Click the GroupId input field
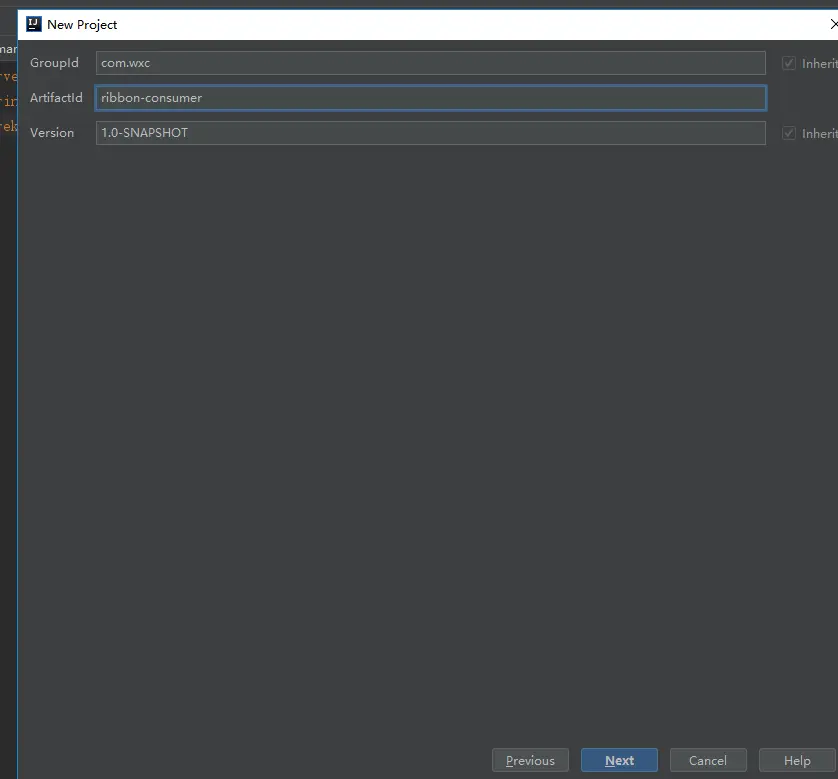 [431, 63]
